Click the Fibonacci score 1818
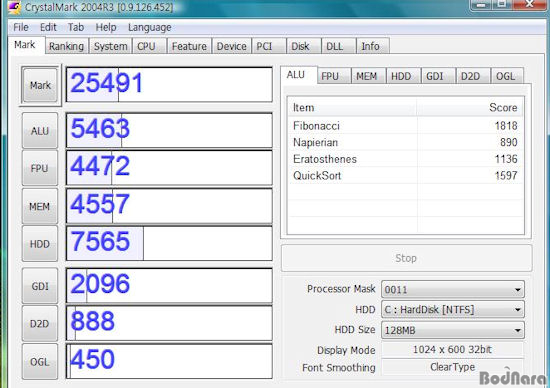 506,126
